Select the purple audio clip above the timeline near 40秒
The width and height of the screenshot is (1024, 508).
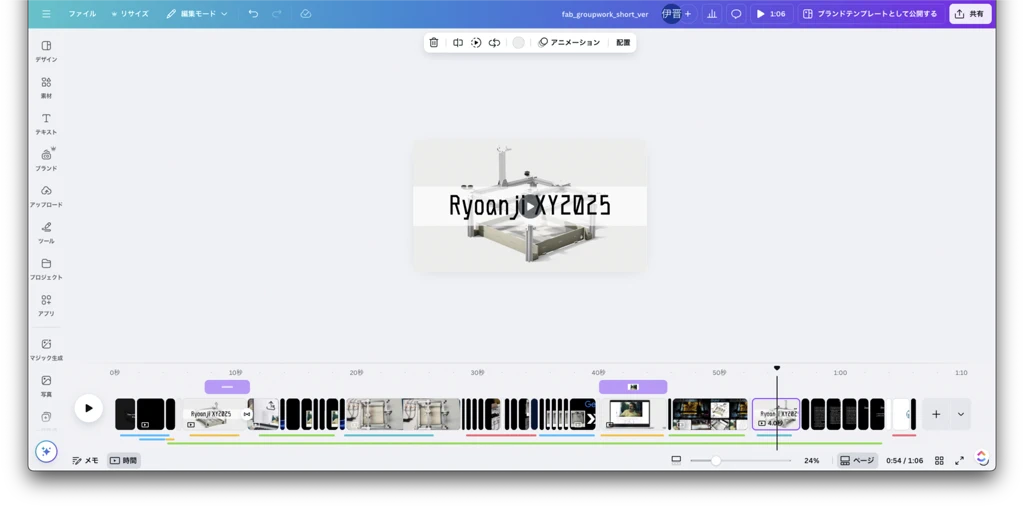pyautogui.click(x=633, y=387)
